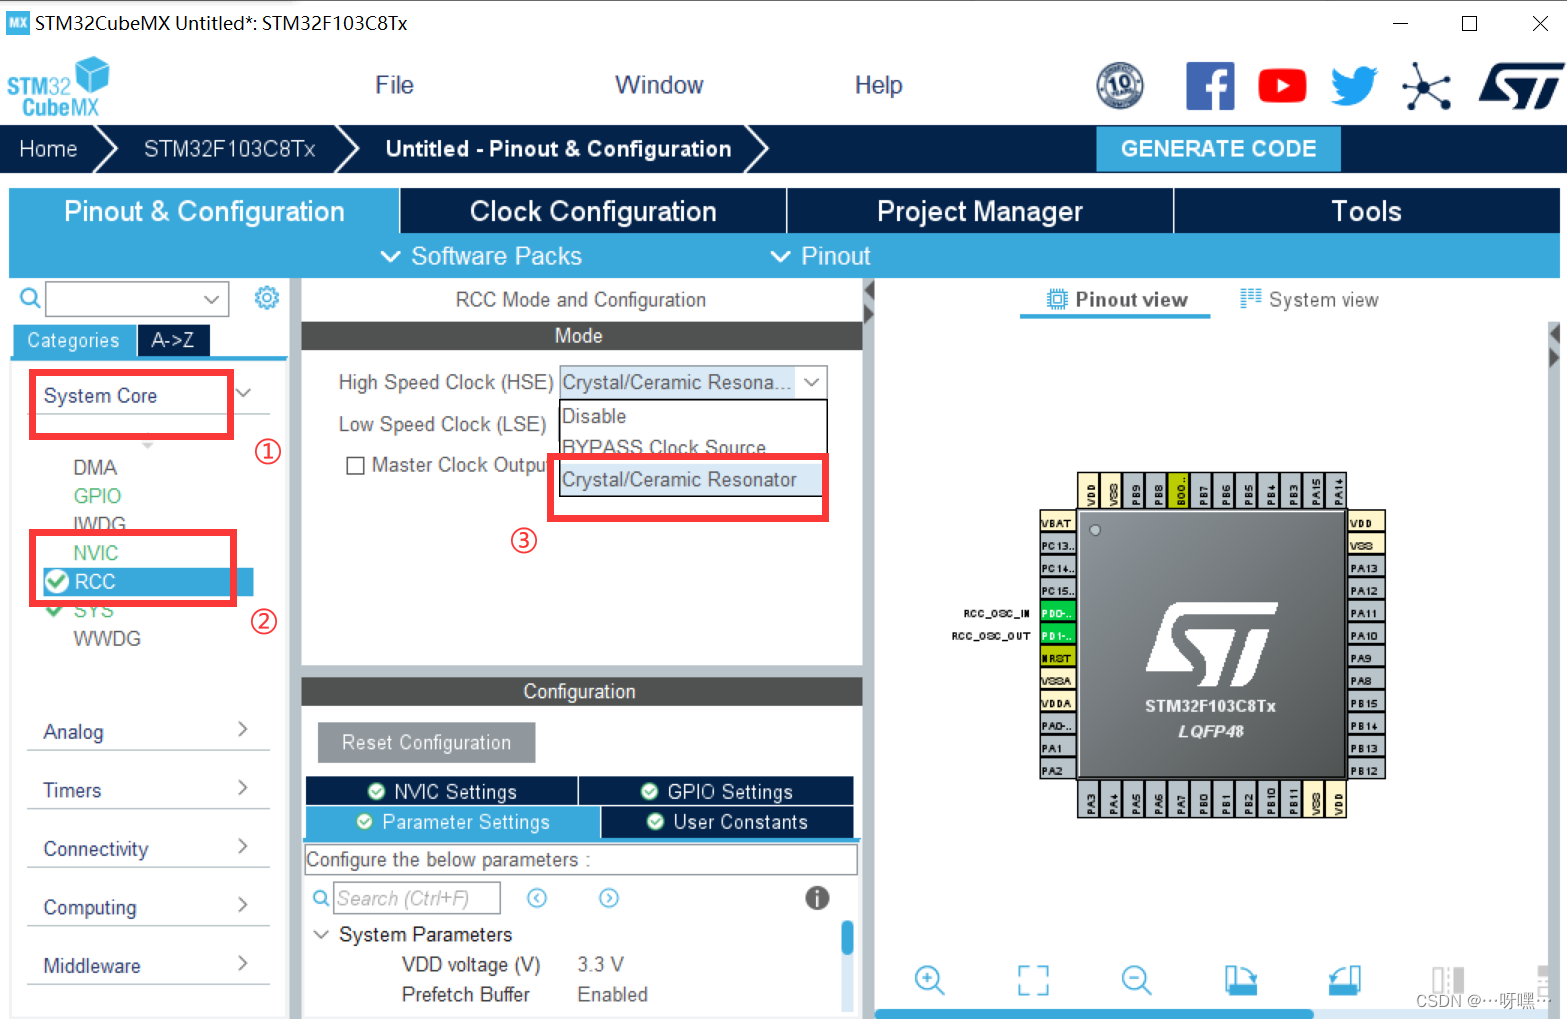Viewport: 1567px width, 1019px height.
Task: Click the Reset Configuration button
Action: 425,742
